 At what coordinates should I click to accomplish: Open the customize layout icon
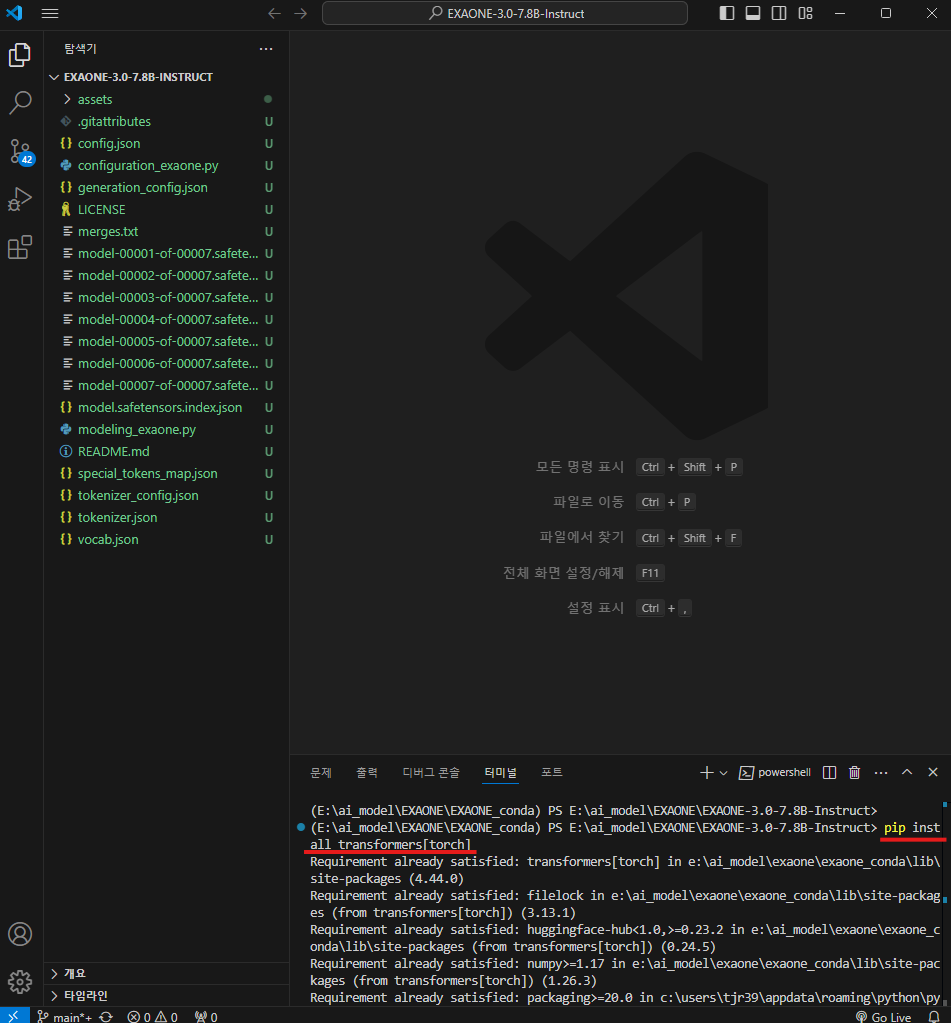point(806,13)
